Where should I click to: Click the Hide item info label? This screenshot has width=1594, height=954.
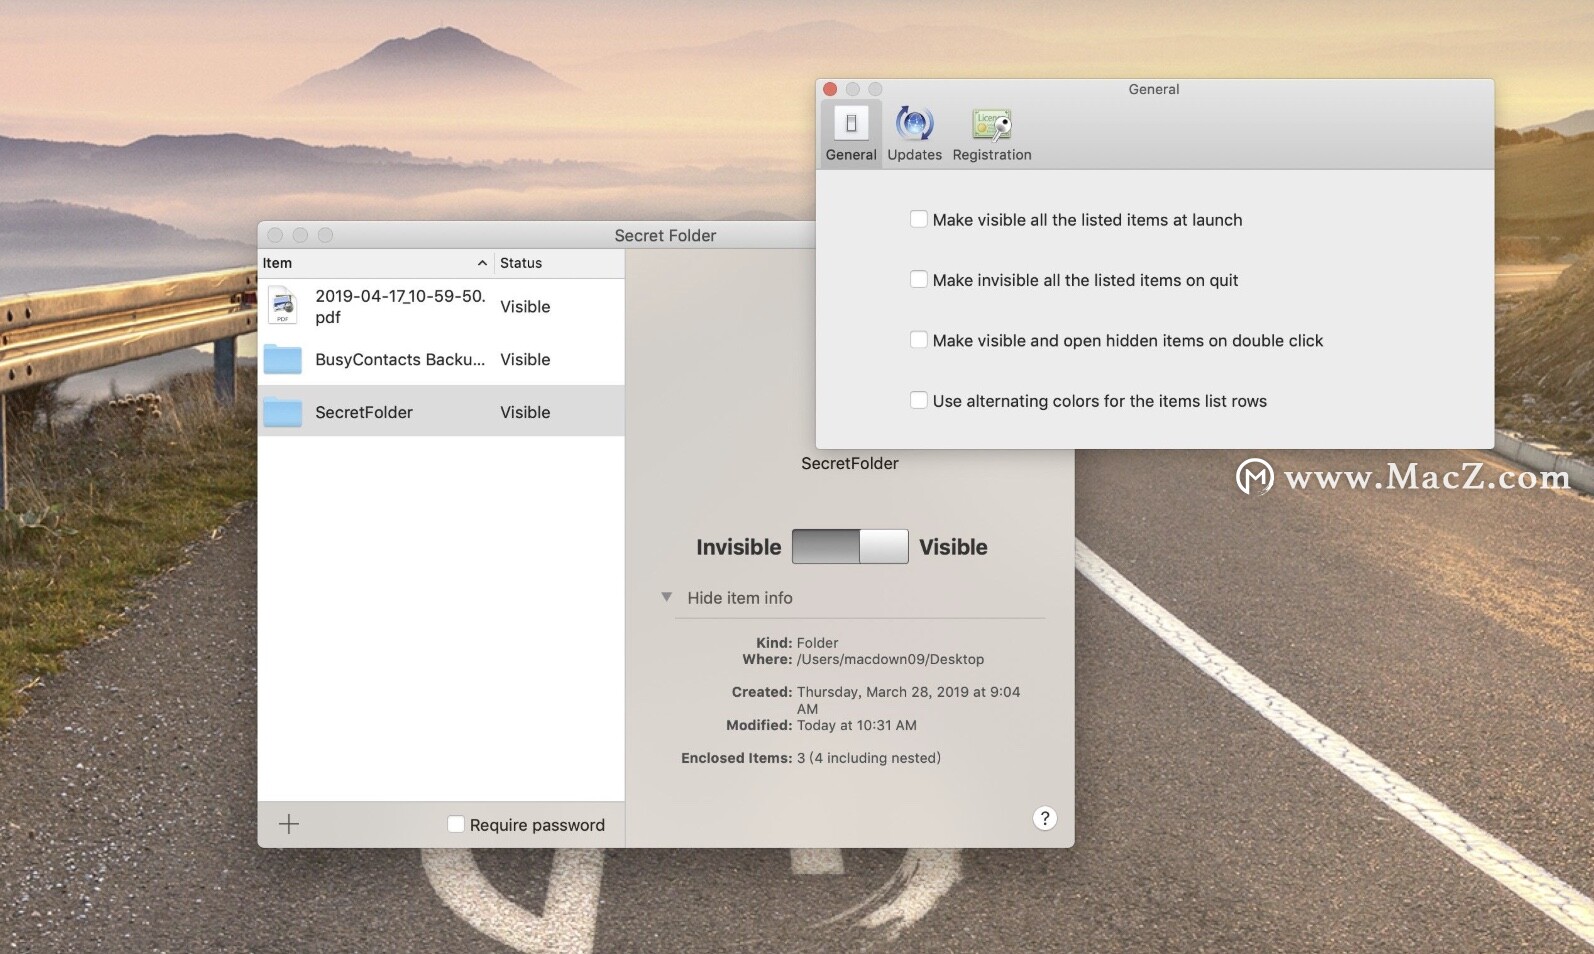pos(740,598)
